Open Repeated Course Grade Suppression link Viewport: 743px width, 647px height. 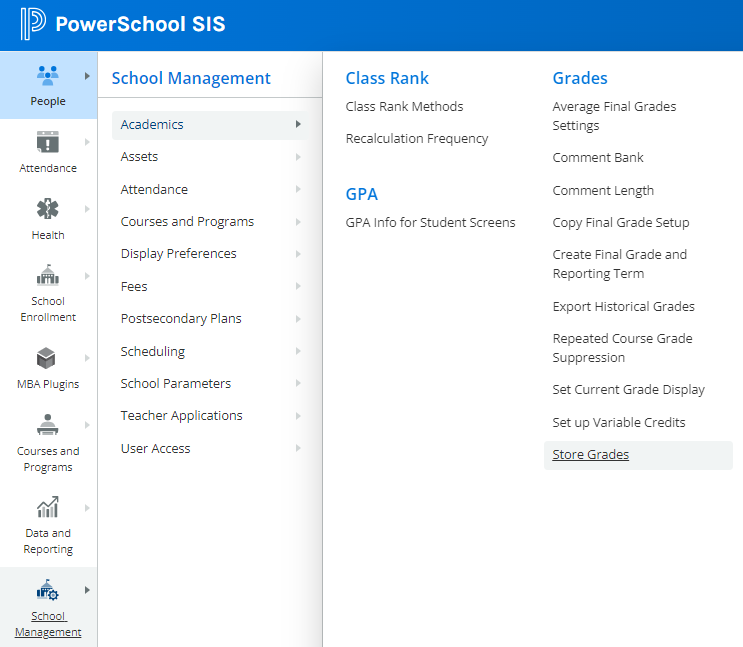point(622,348)
